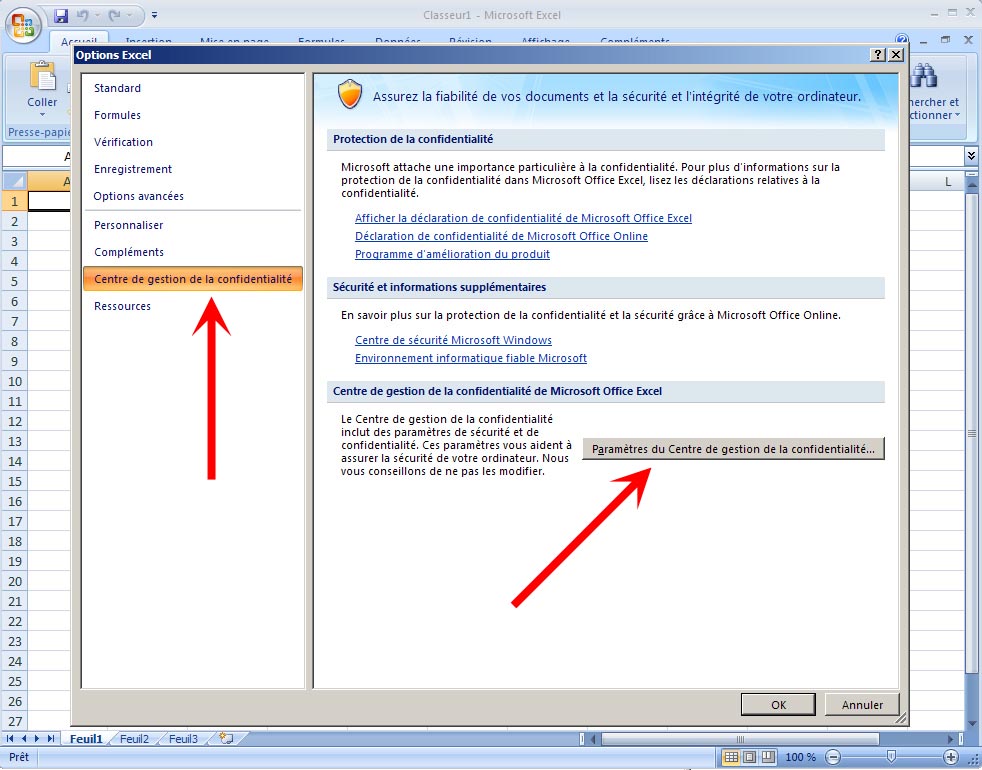Open the Quick Access Toolbar customize arrow

(155, 15)
